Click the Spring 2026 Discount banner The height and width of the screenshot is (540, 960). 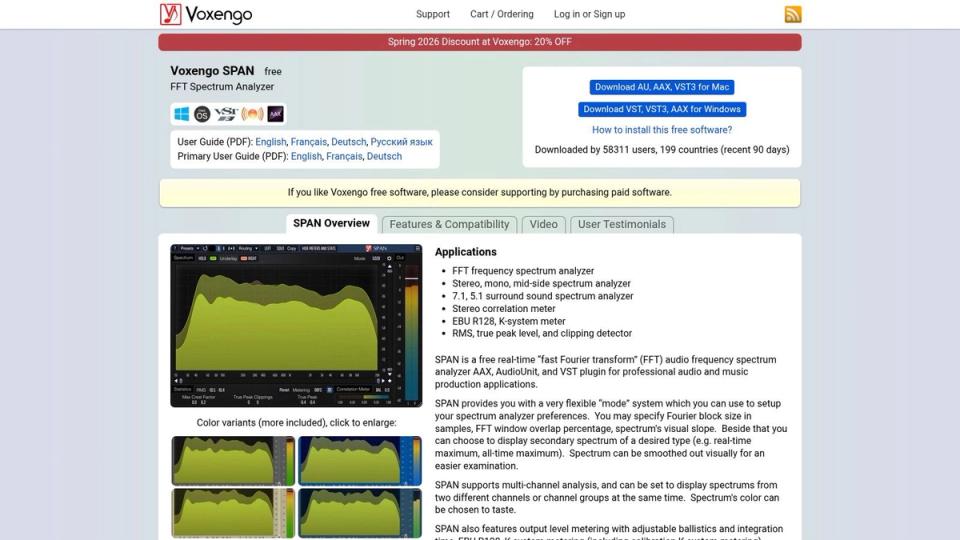click(x=479, y=42)
